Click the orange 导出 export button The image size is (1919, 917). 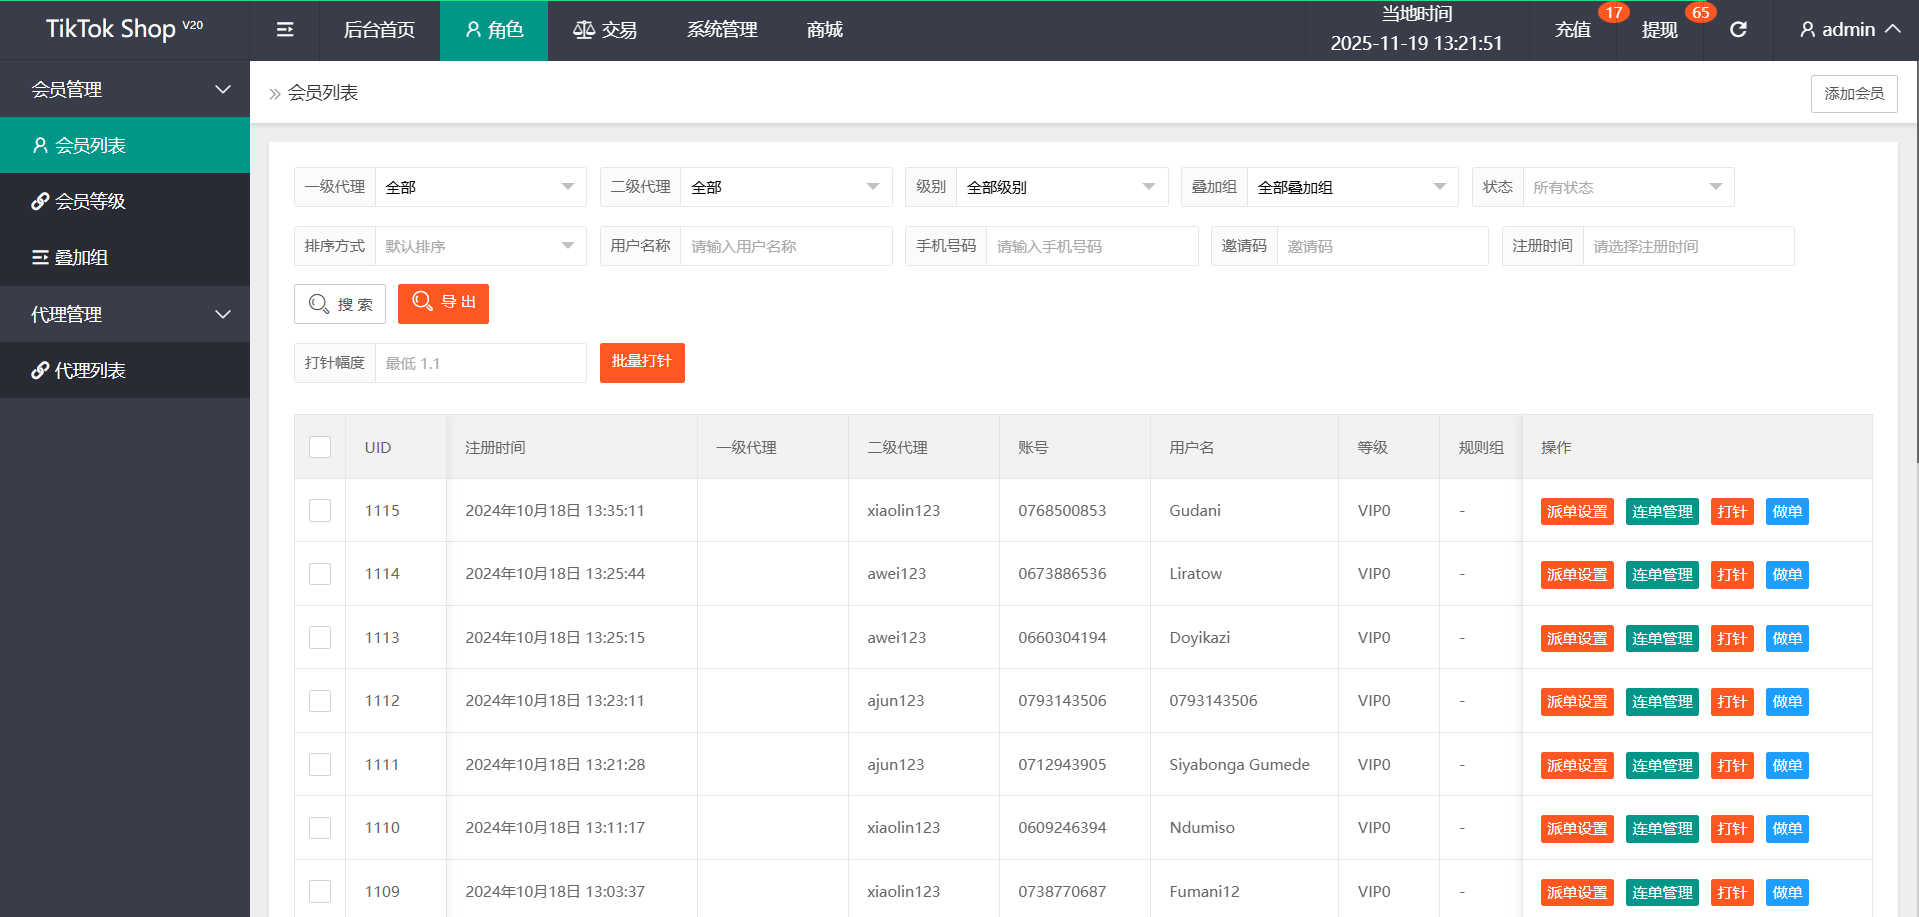(x=443, y=303)
